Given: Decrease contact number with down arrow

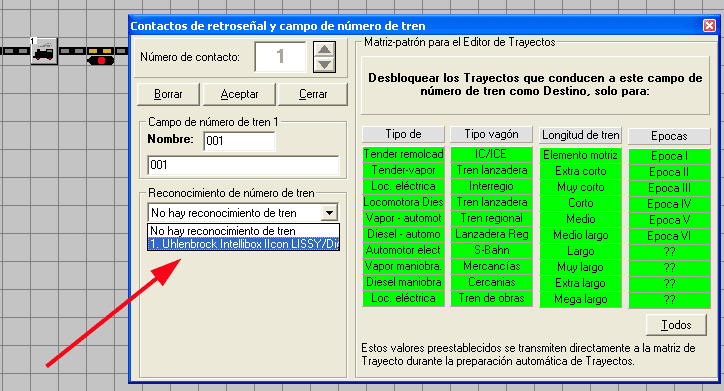Looking at the screenshot, I should pyautogui.click(x=325, y=65).
